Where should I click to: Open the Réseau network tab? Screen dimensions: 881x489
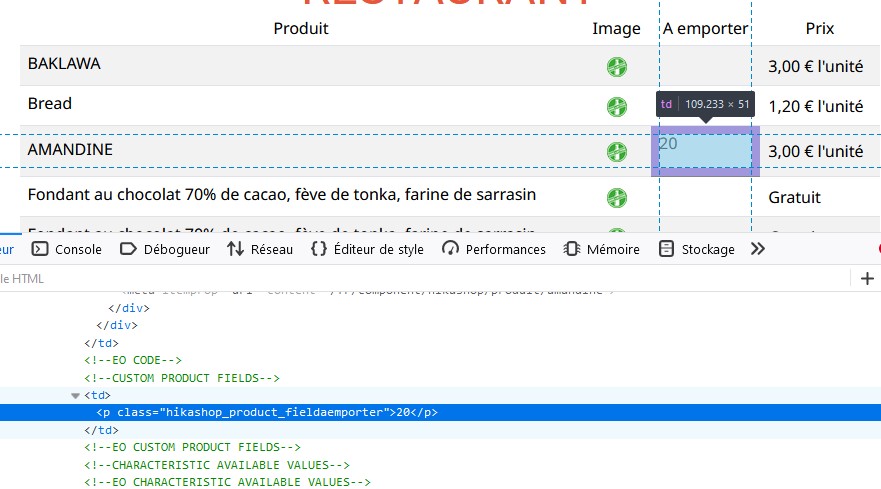(260, 249)
